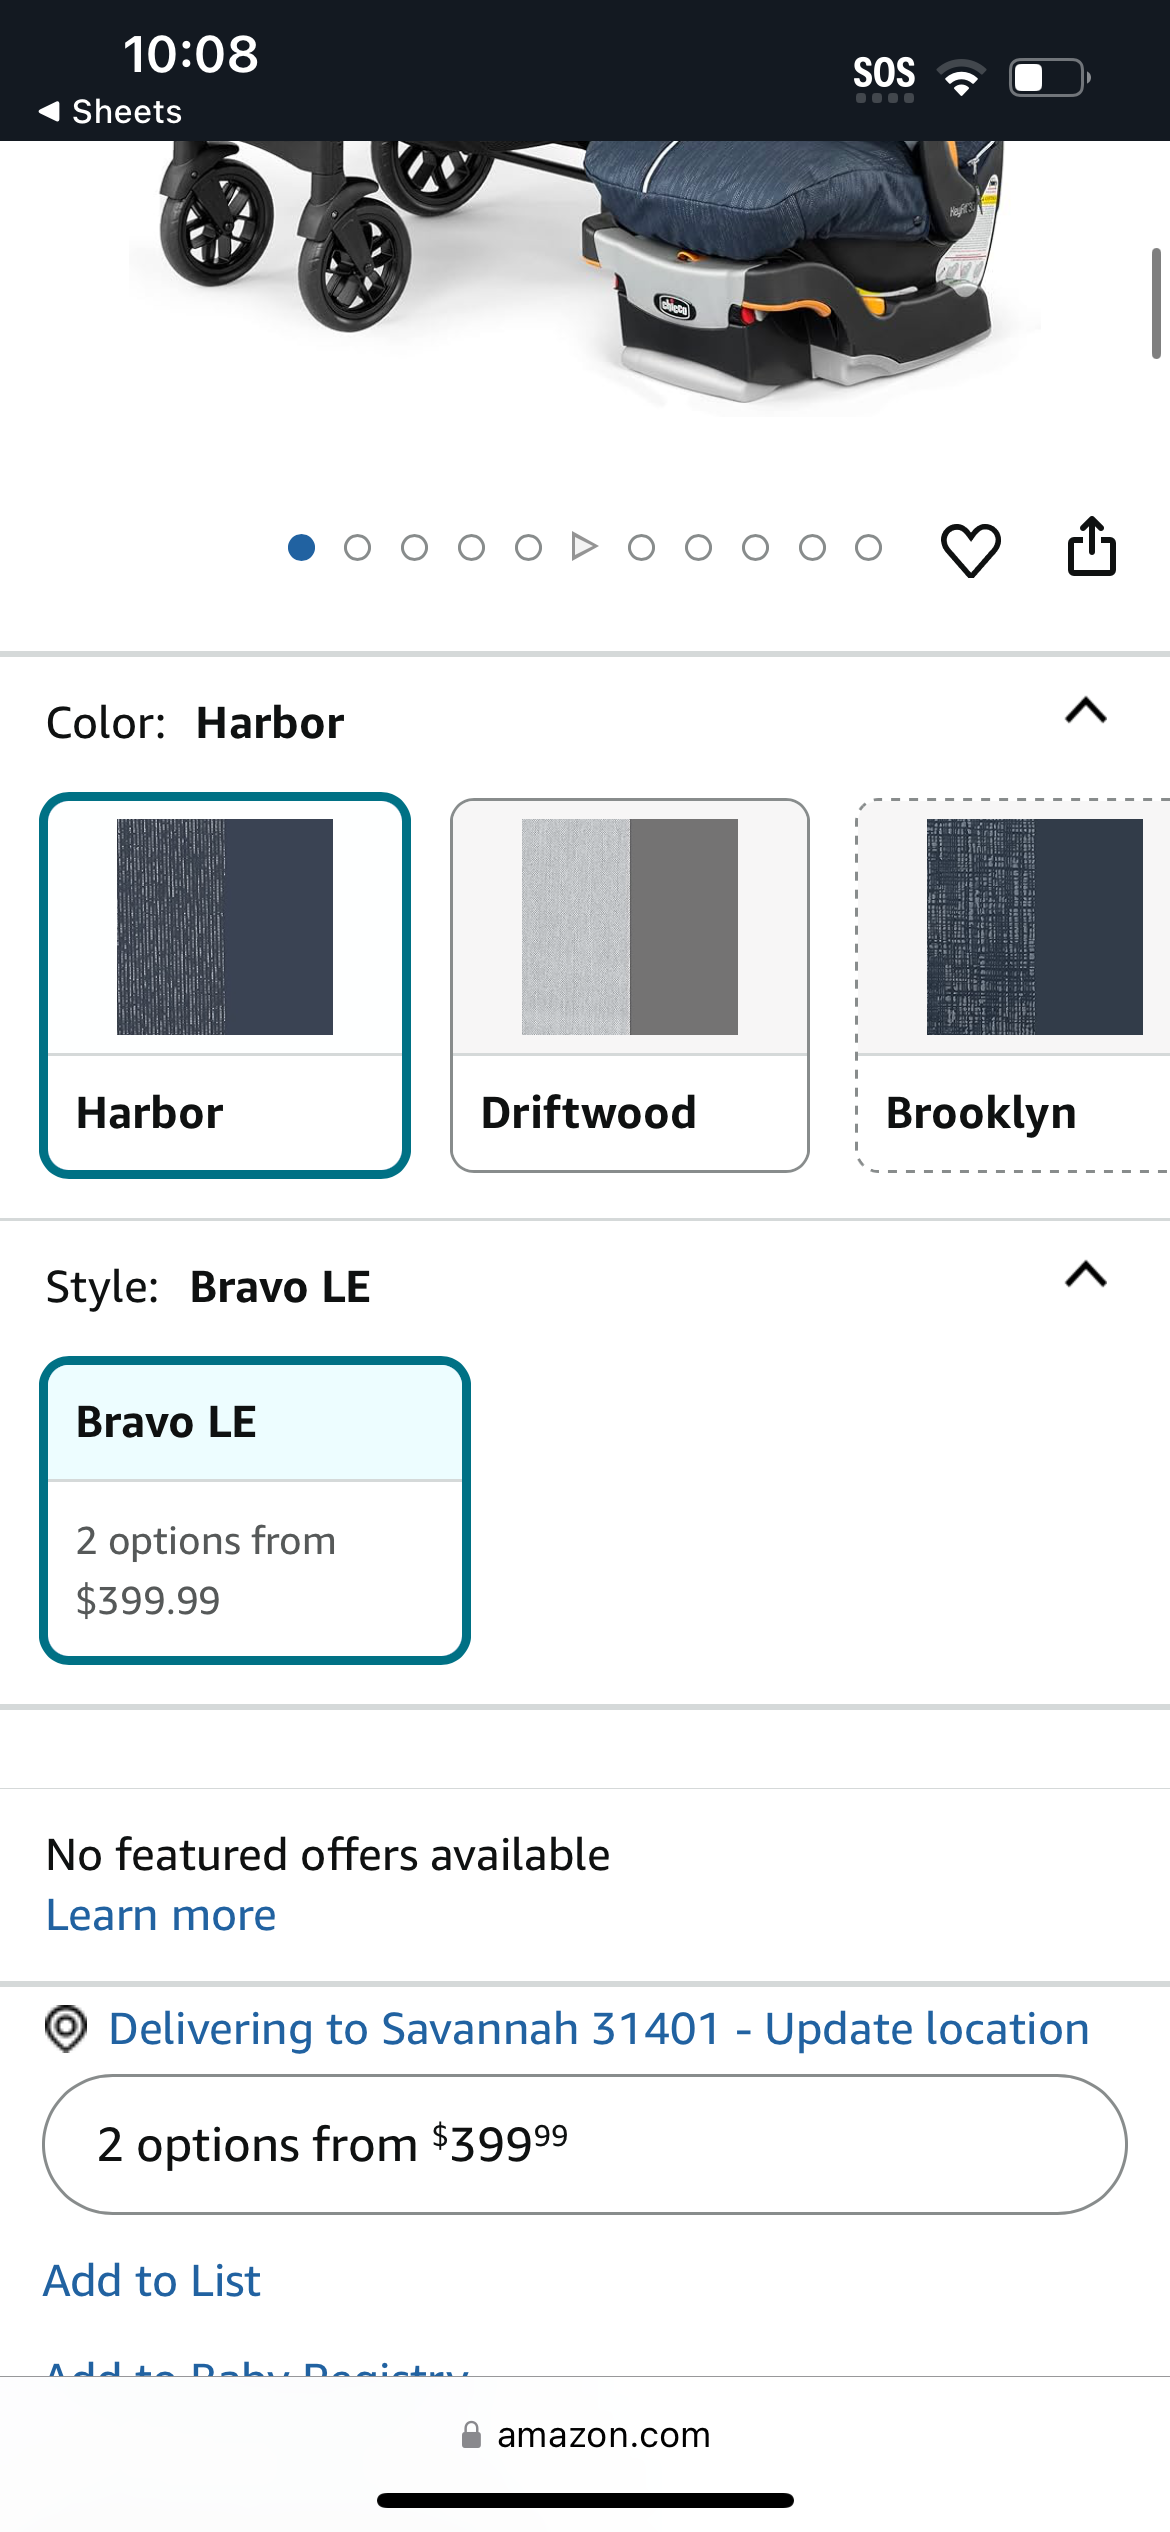1170x2532 pixels.
Task: Collapse the Style section chevron
Action: [1086, 1274]
